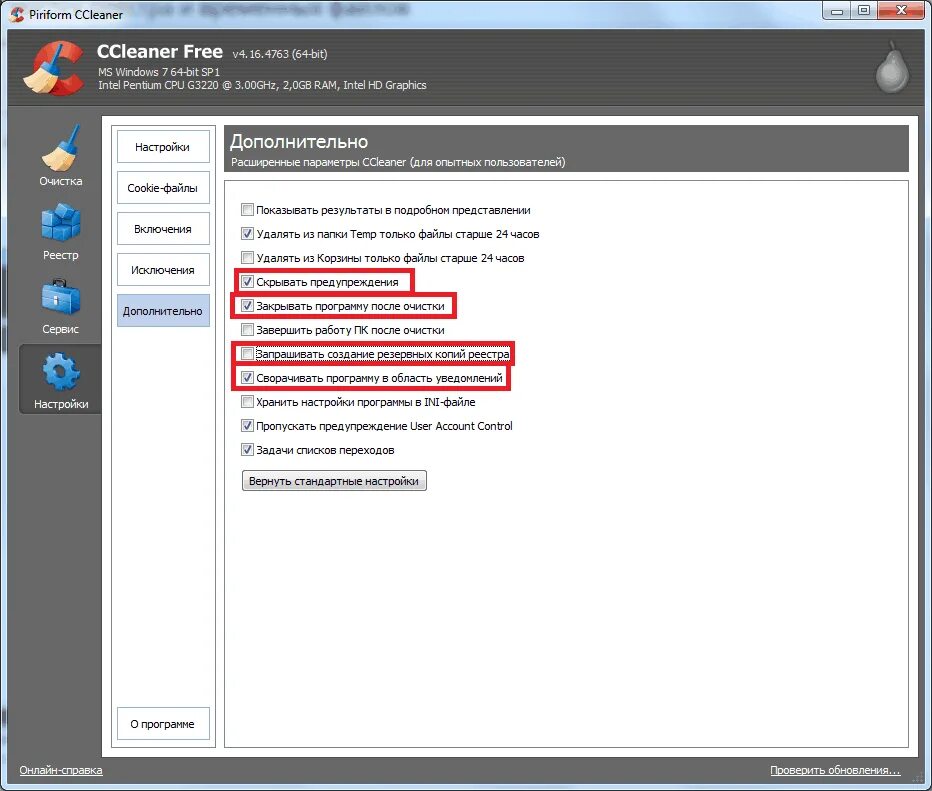Viewport: 932px width, 791px height.
Task: Click the CCleaner logo in header
Action: [53, 68]
